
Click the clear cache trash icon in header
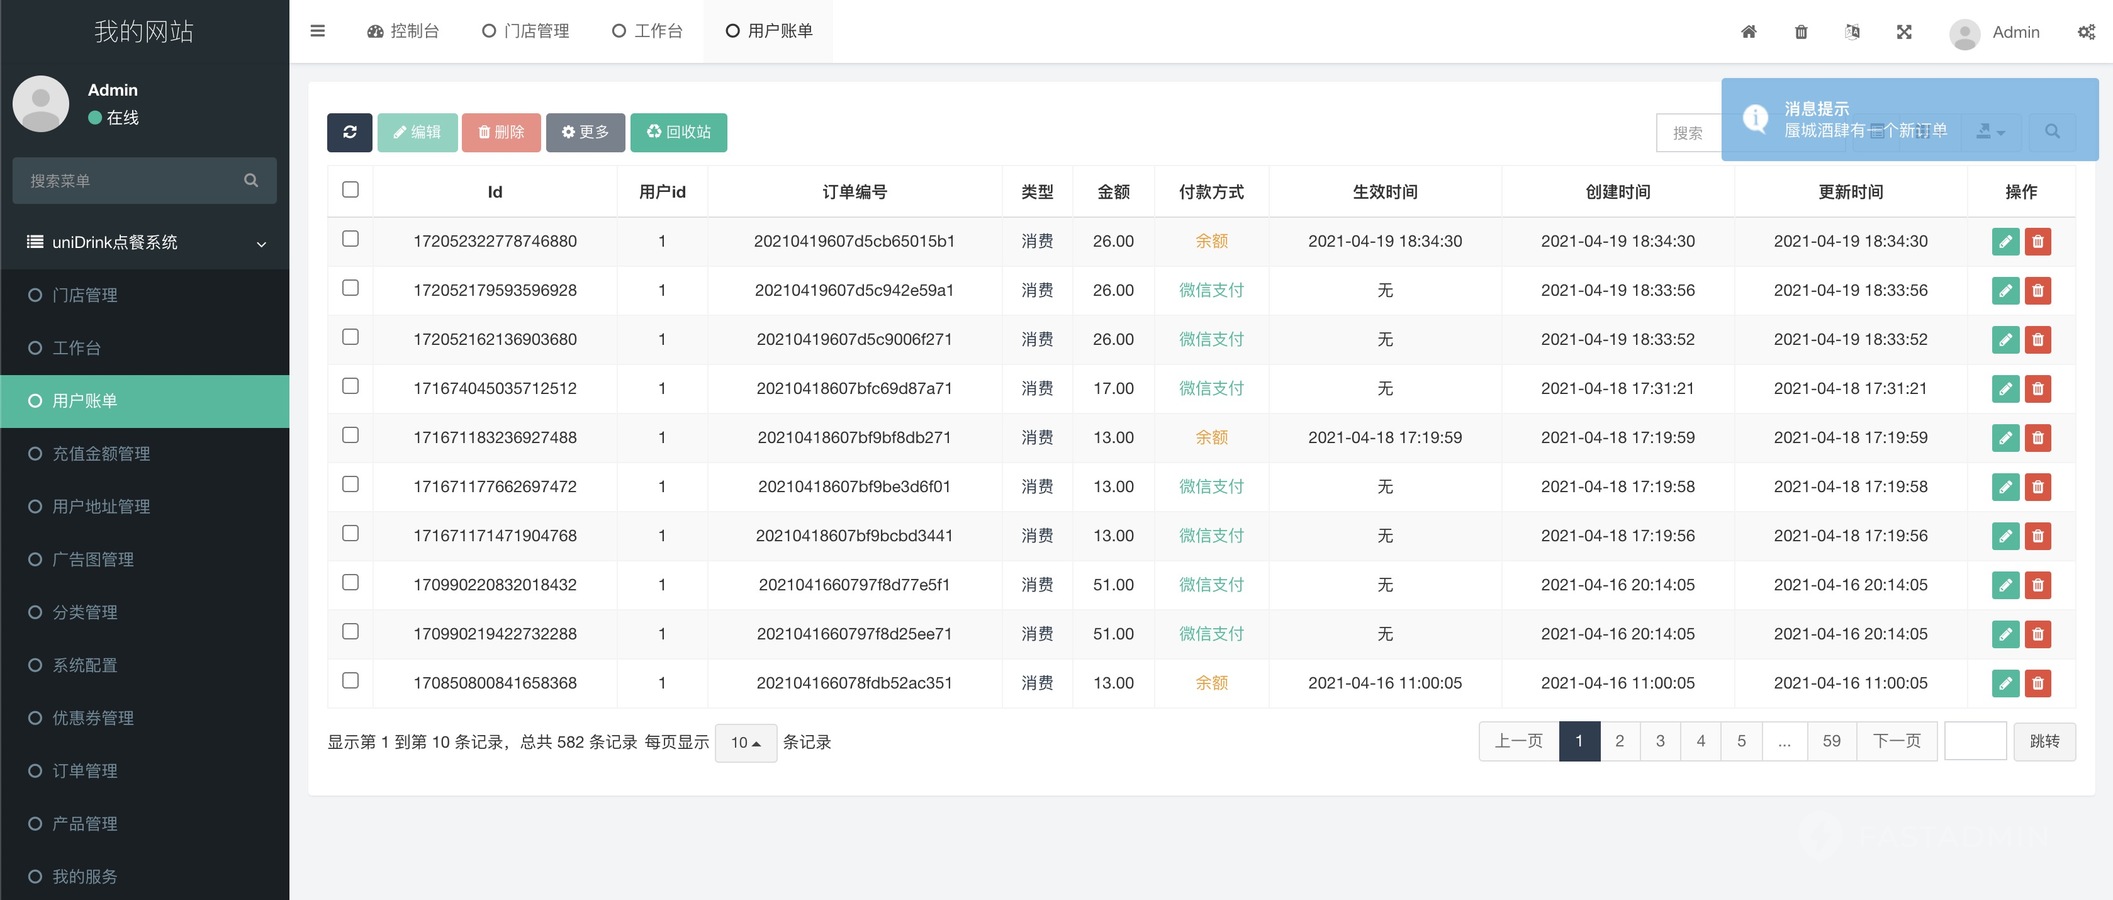coord(1801,32)
